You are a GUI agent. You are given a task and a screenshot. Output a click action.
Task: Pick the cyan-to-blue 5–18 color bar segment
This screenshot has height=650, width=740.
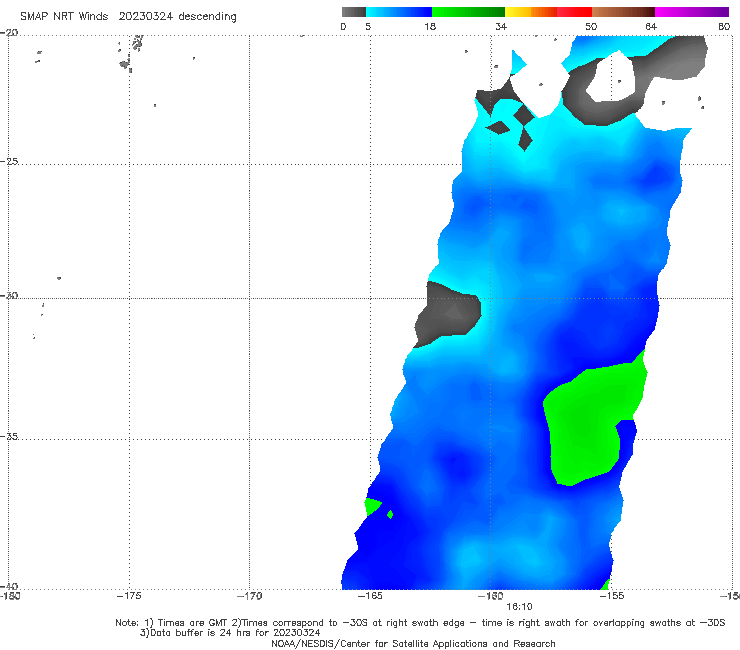tap(399, 12)
